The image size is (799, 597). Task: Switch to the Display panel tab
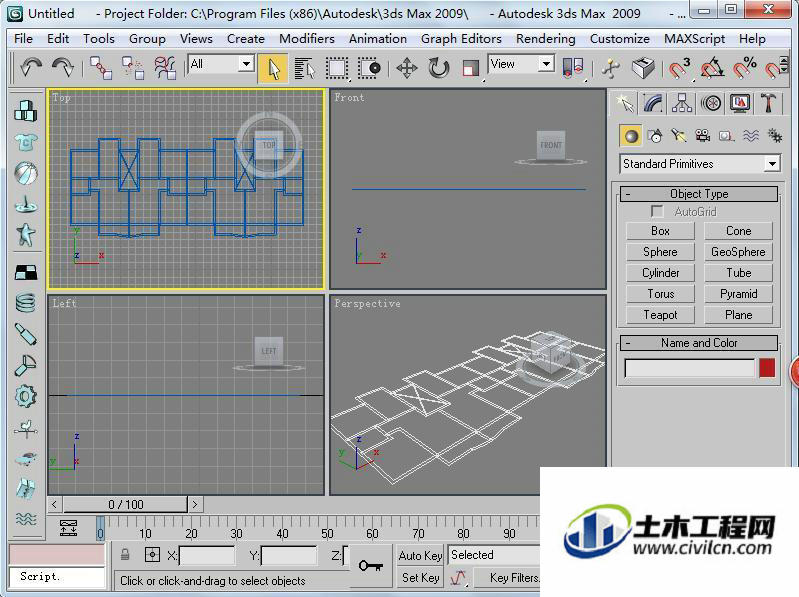tap(739, 103)
